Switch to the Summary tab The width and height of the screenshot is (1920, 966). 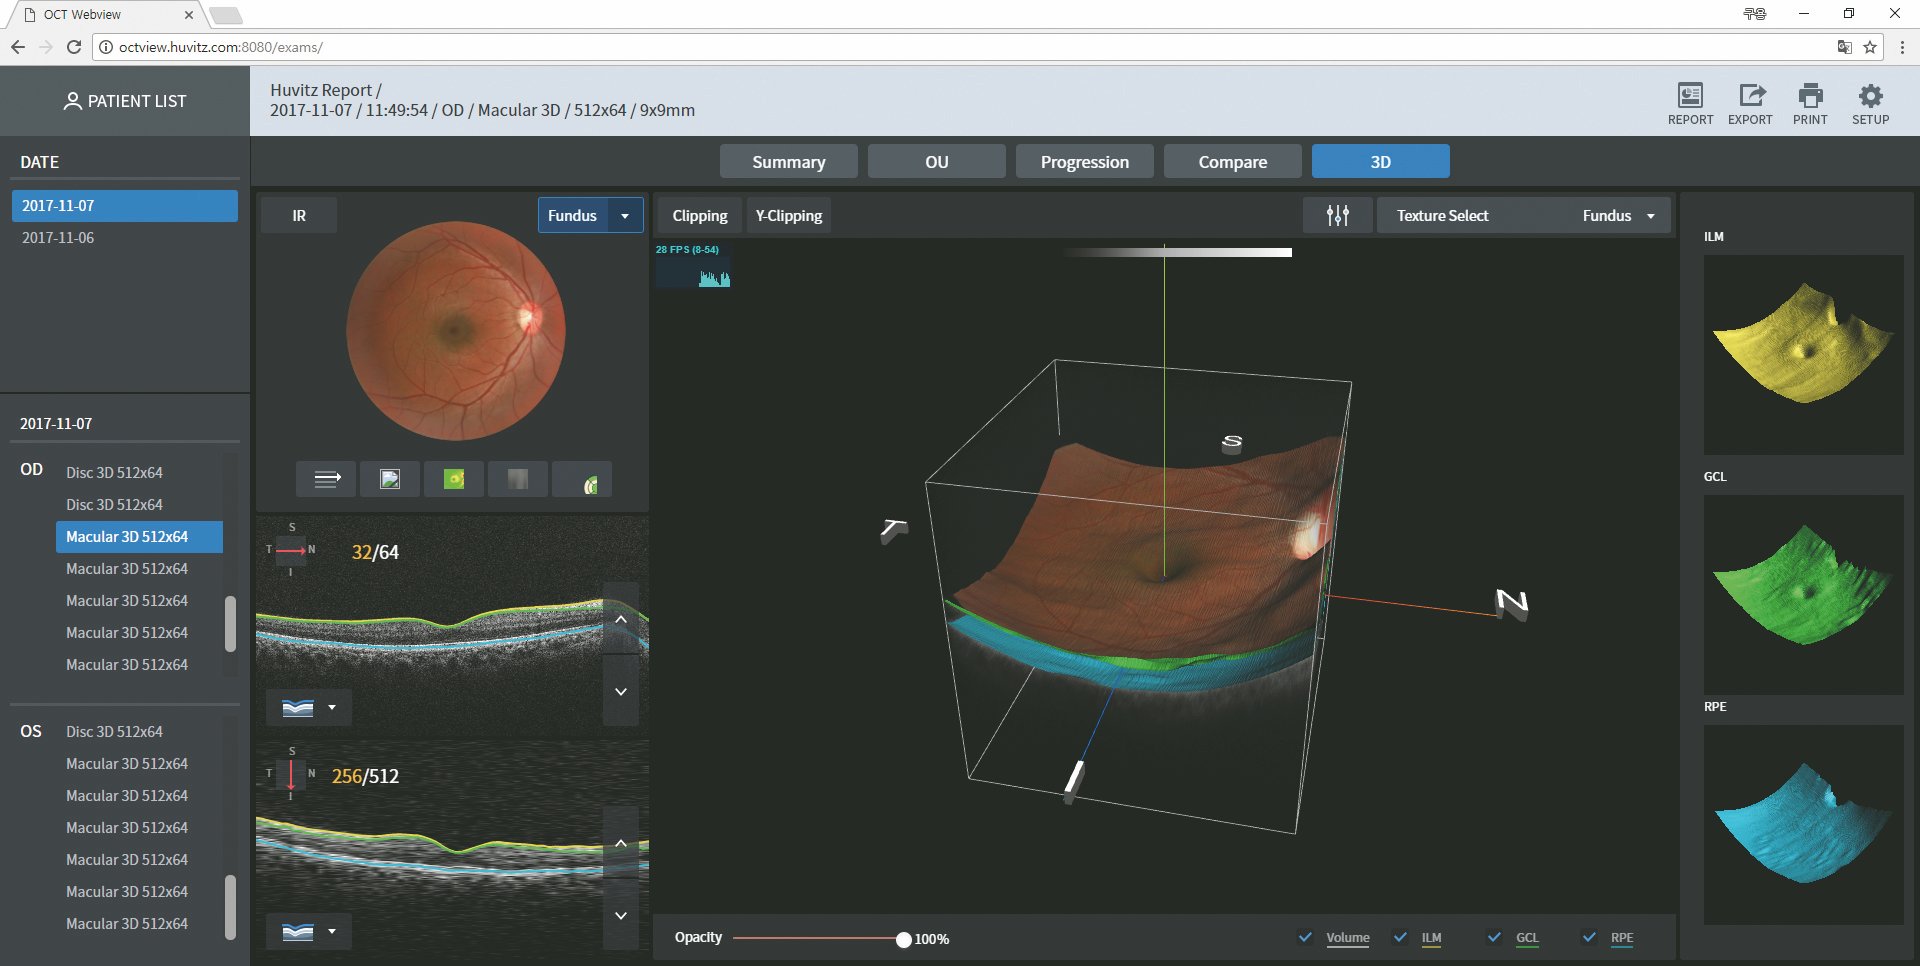click(x=788, y=161)
